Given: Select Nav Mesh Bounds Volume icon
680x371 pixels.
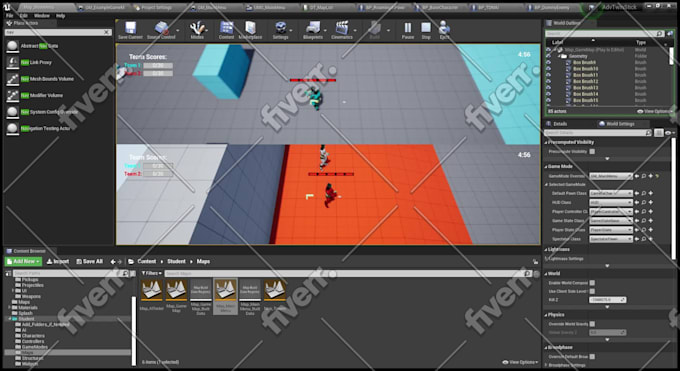Looking at the screenshot, I should point(13,79).
